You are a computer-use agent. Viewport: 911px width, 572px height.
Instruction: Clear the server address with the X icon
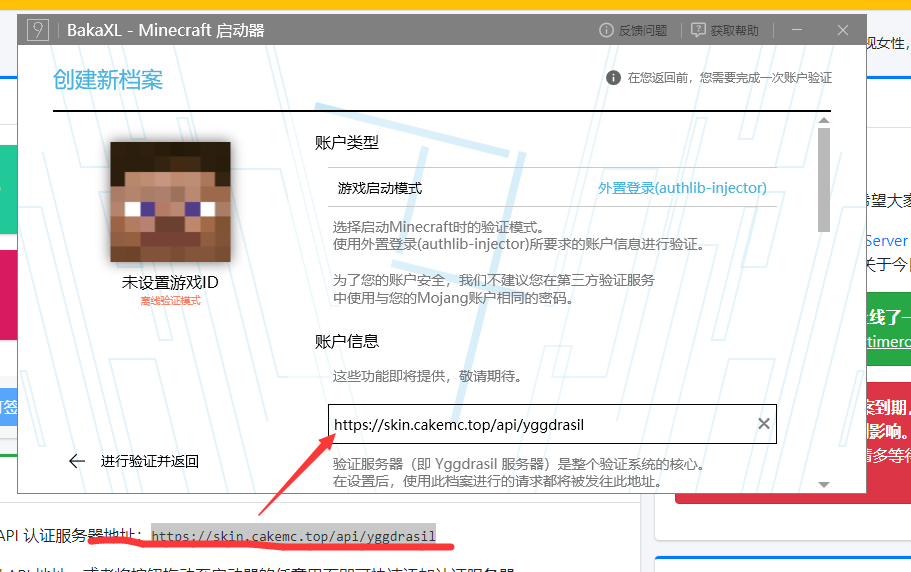pyautogui.click(x=764, y=424)
